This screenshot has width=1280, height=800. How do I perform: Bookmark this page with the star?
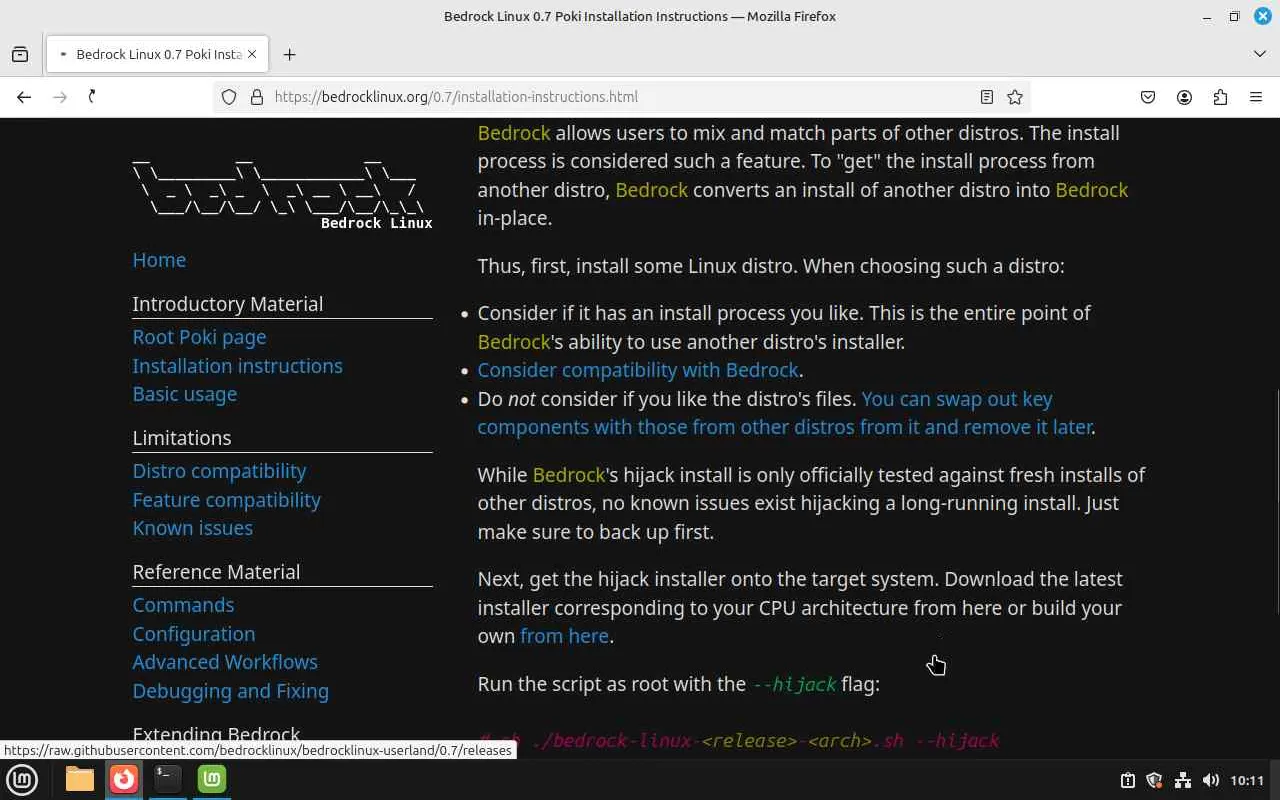tap(1015, 97)
